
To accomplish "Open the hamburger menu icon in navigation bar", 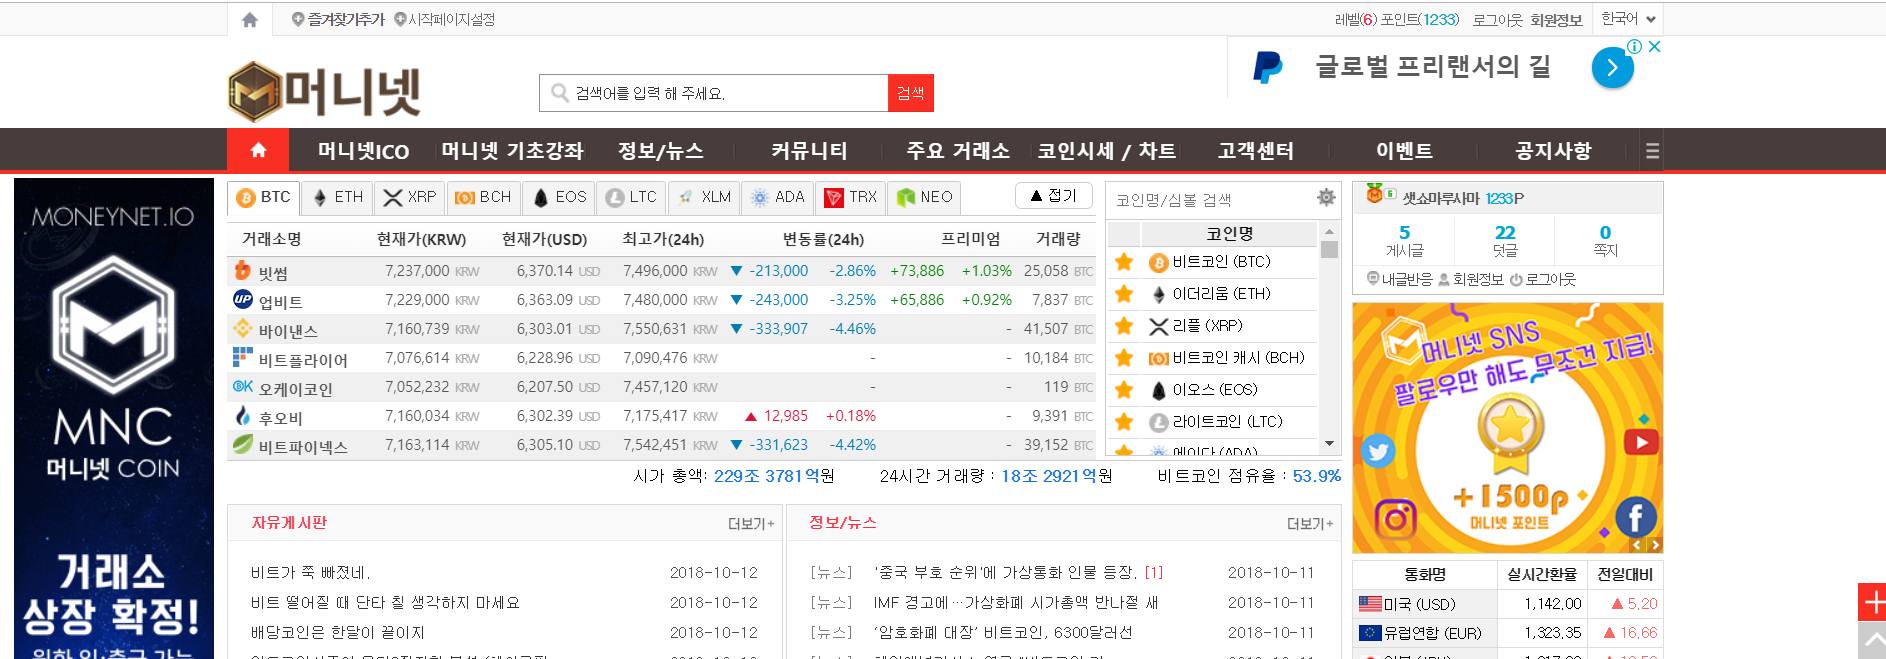I will click(1652, 151).
